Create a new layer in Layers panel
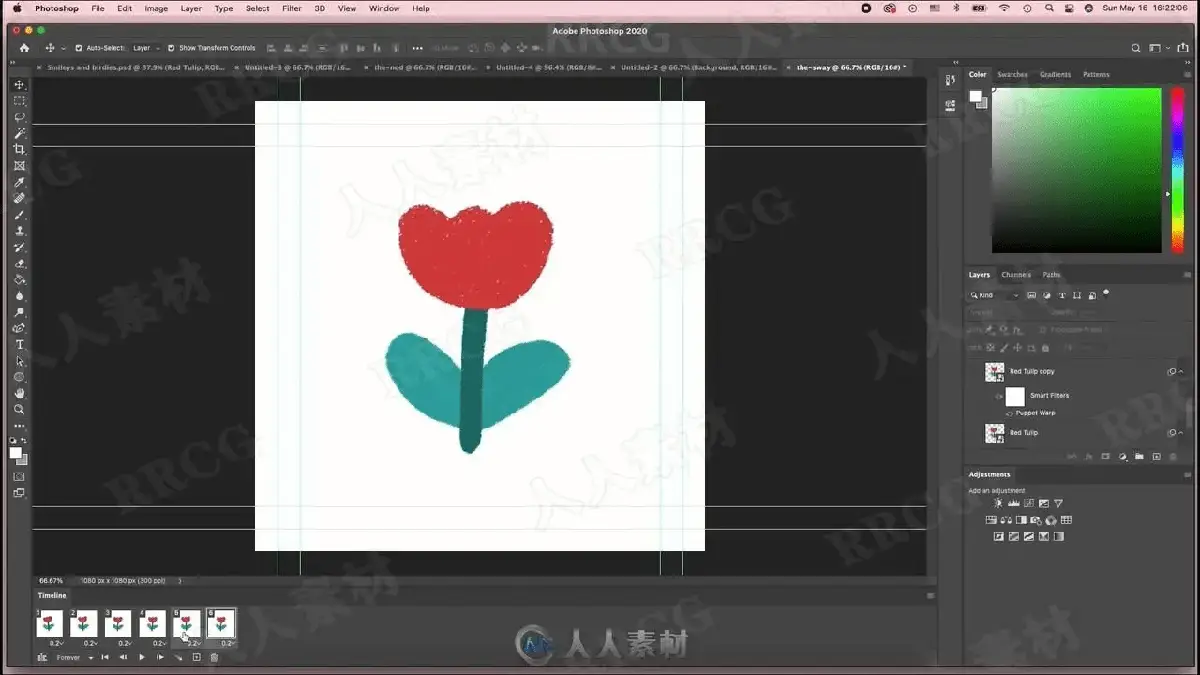 click(x=1156, y=457)
